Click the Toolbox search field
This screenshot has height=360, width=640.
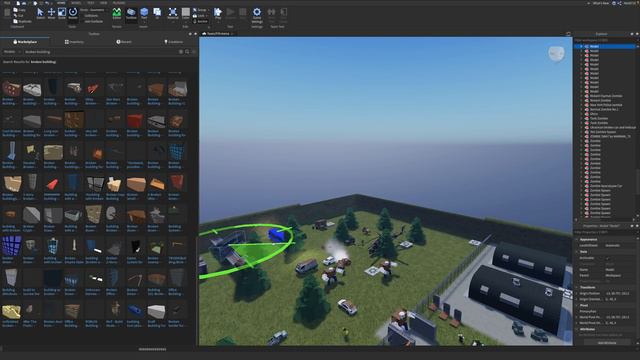click(100, 52)
